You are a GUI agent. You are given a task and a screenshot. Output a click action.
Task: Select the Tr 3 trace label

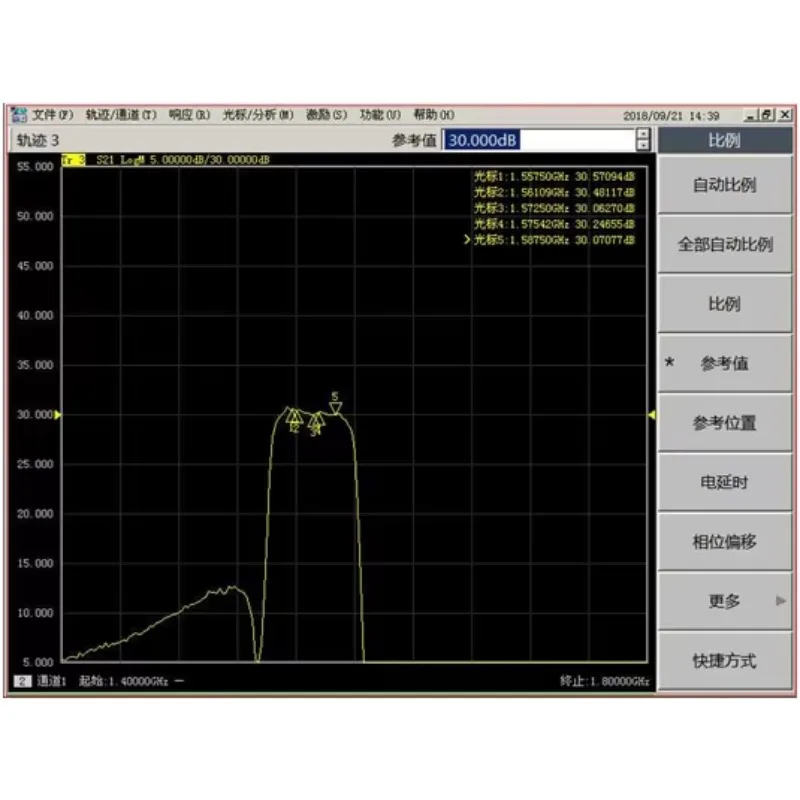[x=73, y=160]
